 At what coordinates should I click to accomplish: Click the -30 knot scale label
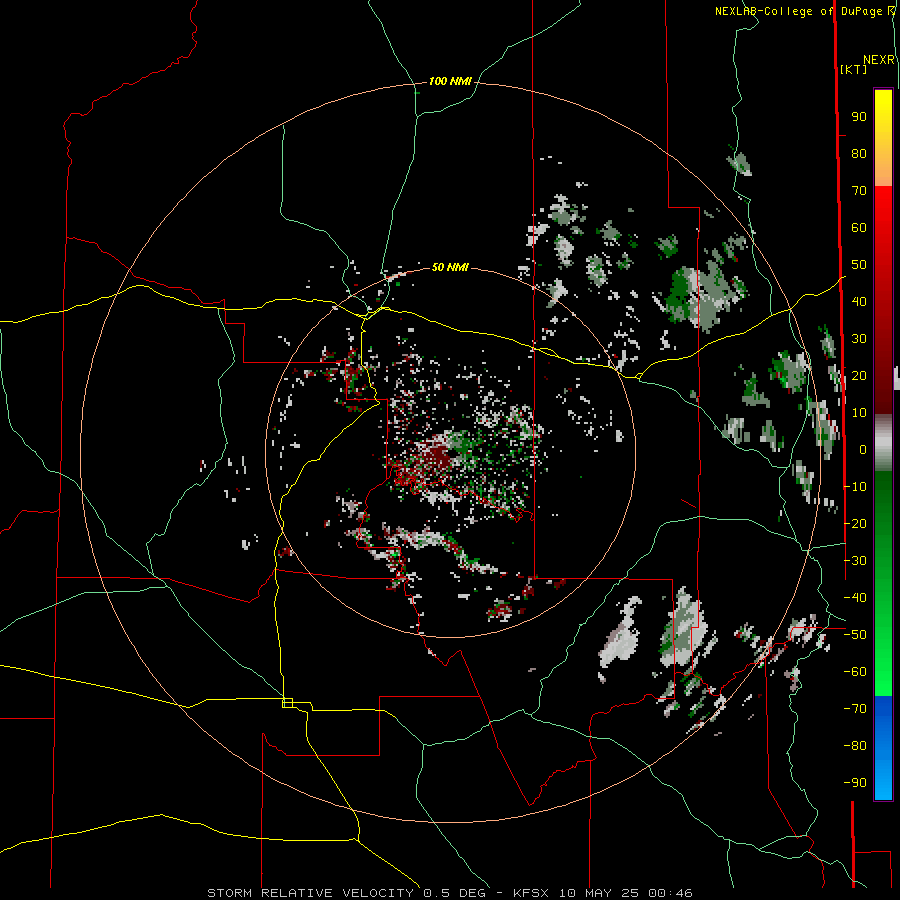pyautogui.click(x=855, y=561)
